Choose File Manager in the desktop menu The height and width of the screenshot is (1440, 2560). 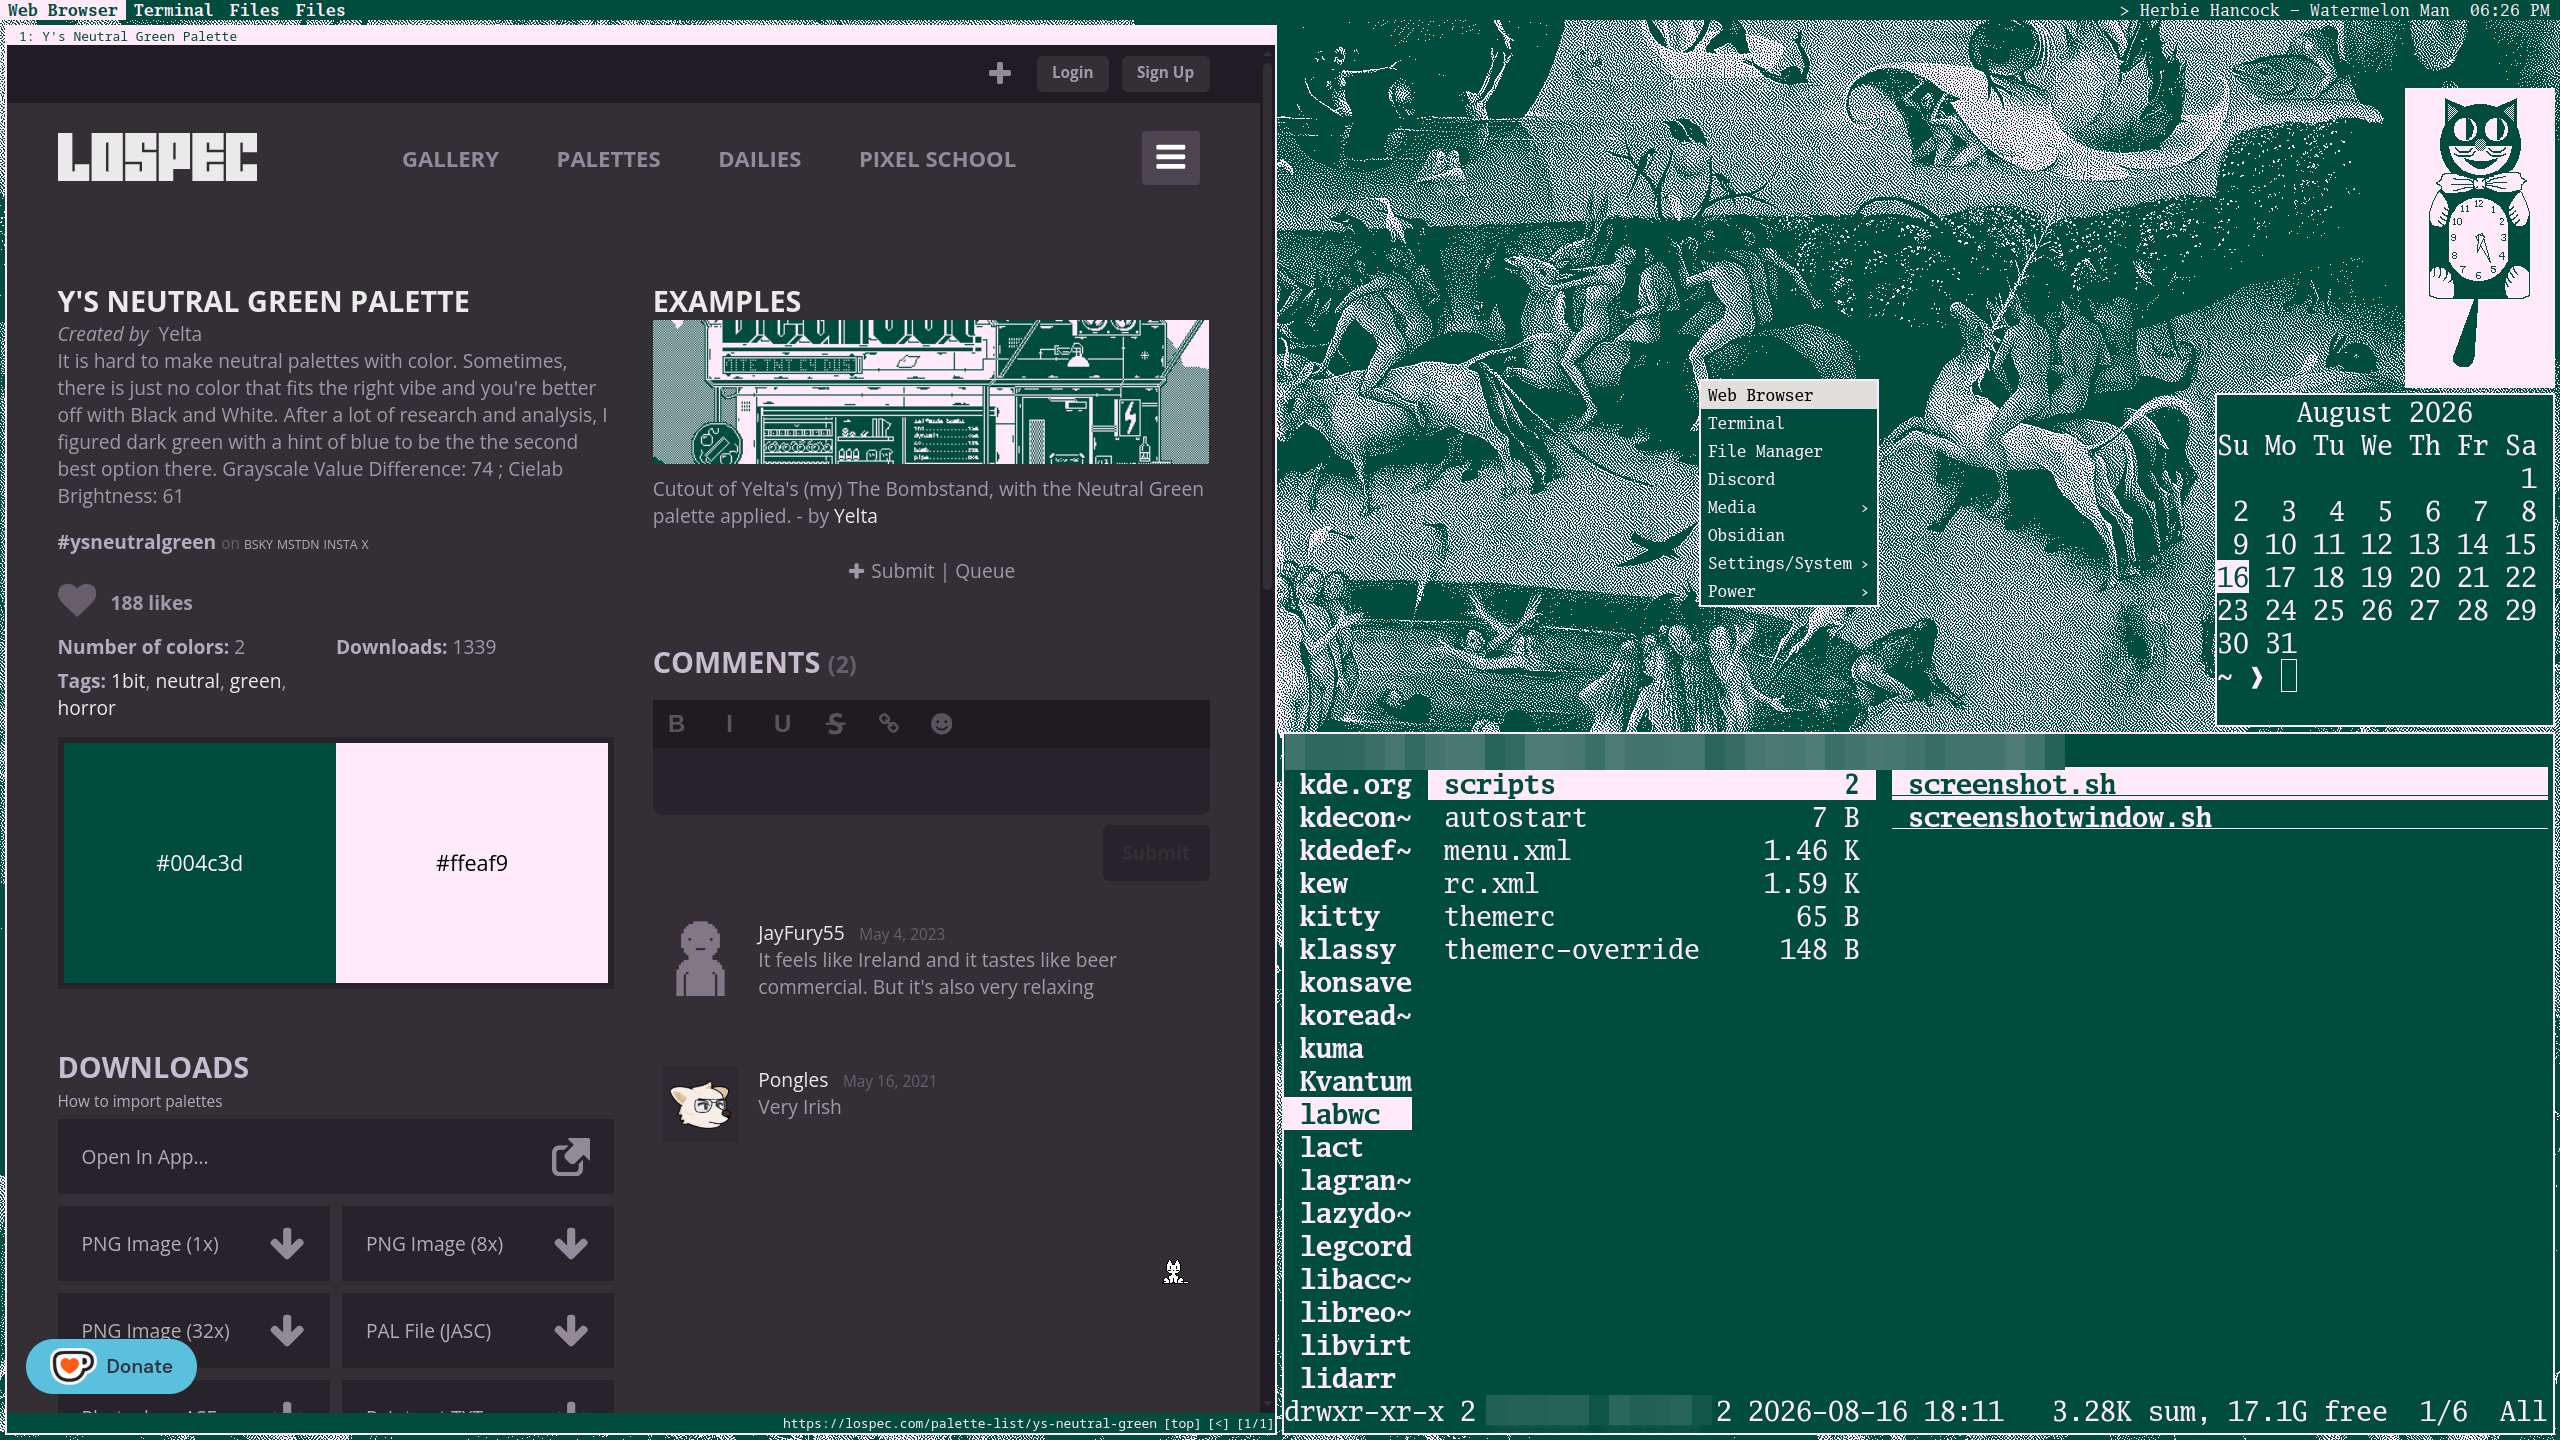point(1788,452)
